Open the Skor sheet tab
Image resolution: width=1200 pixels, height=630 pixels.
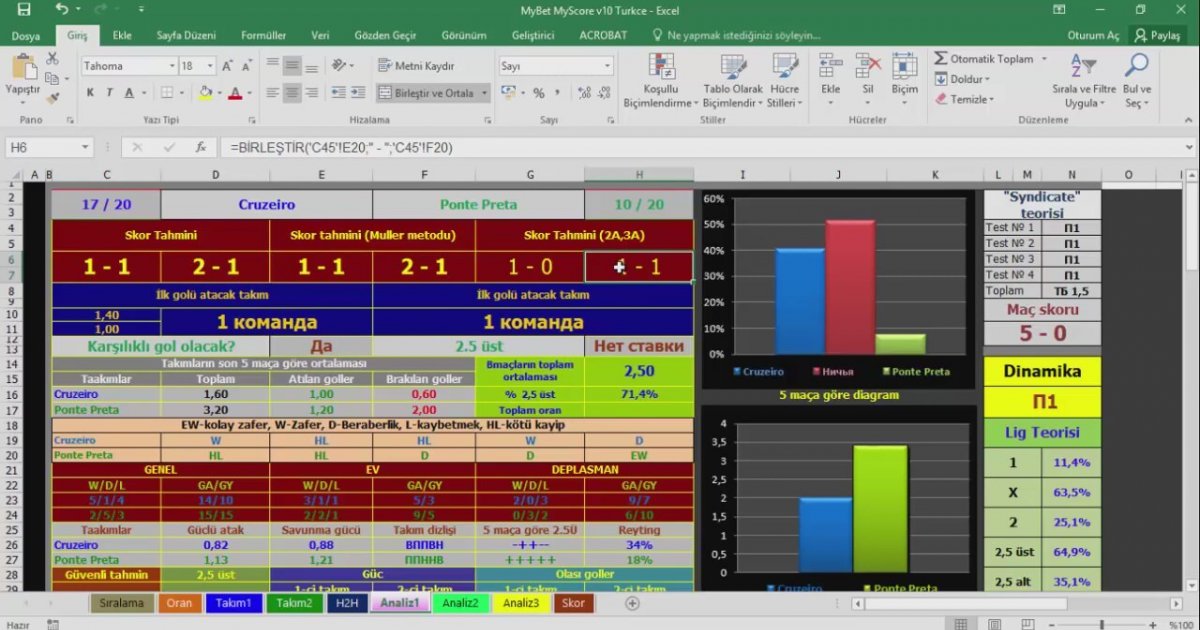point(574,603)
